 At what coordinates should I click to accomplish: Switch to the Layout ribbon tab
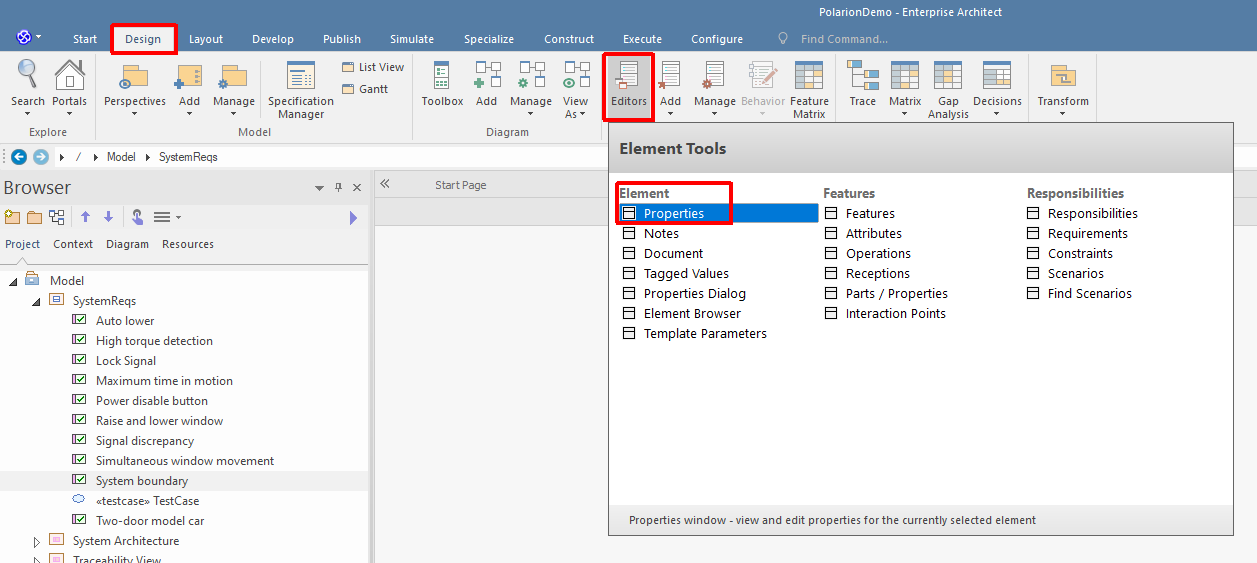pos(206,39)
